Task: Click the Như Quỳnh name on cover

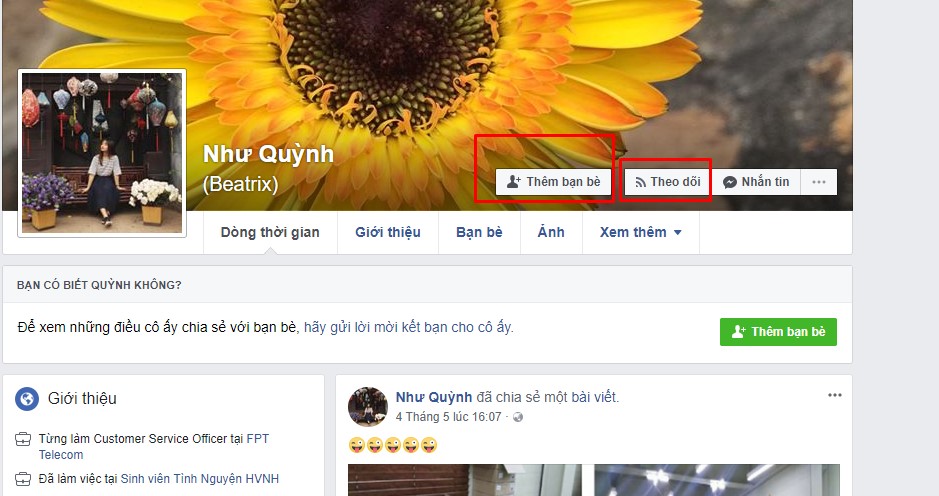Action: pyautogui.click(x=268, y=154)
